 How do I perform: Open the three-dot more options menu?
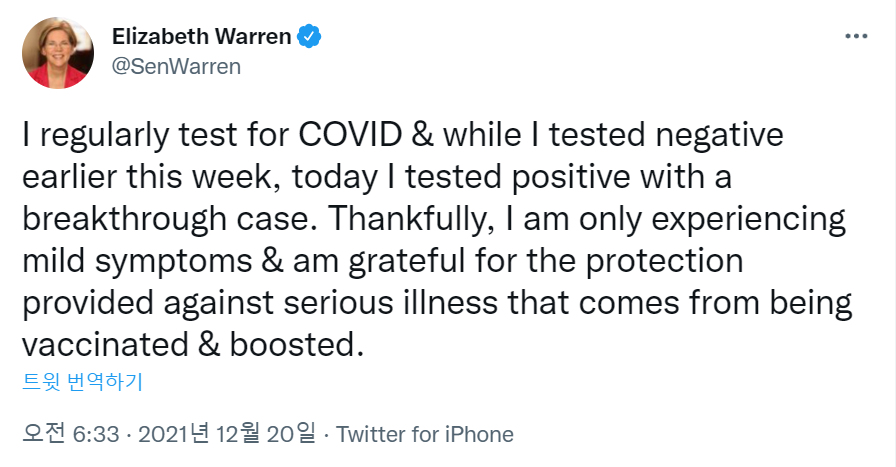[x=856, y=37]
